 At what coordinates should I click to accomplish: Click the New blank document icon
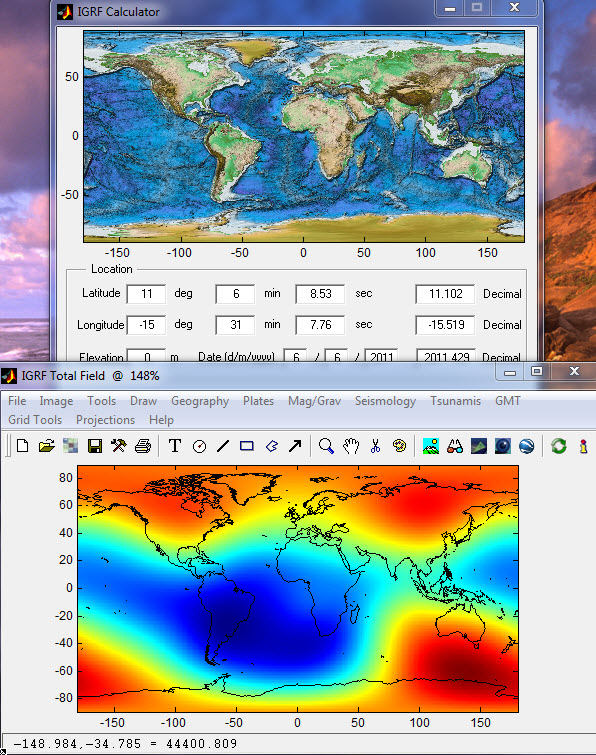click(x=23, y=446)
